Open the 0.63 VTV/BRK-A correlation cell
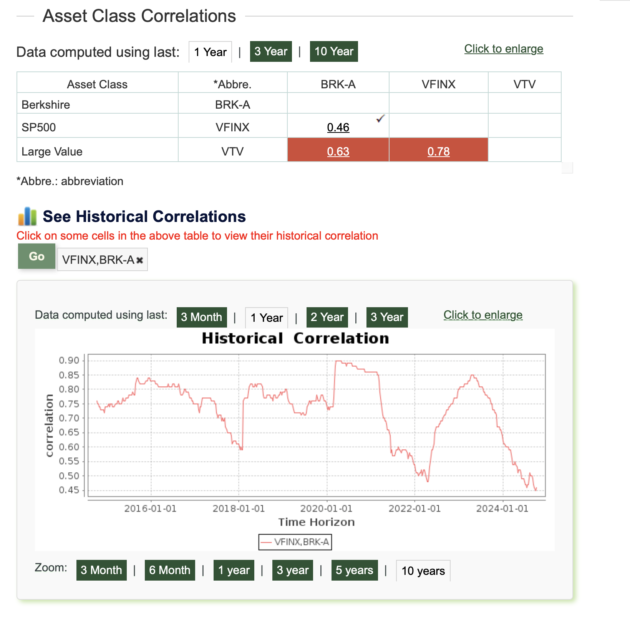The height and width of the screenshot is (619, 630). [338, 151]
